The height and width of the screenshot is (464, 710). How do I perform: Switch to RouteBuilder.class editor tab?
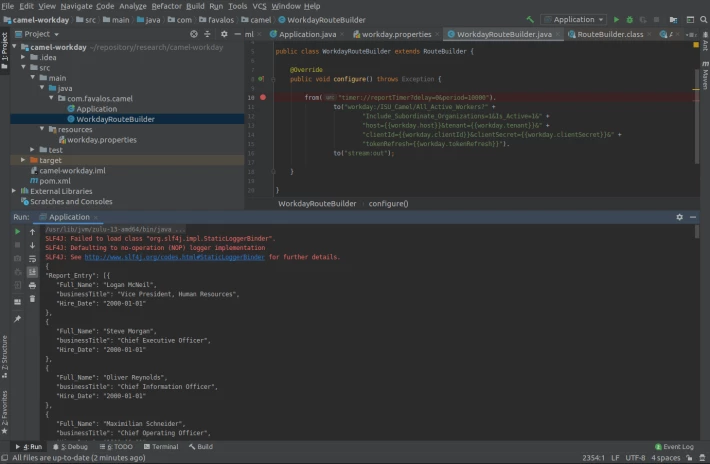(x=610, y=34)
